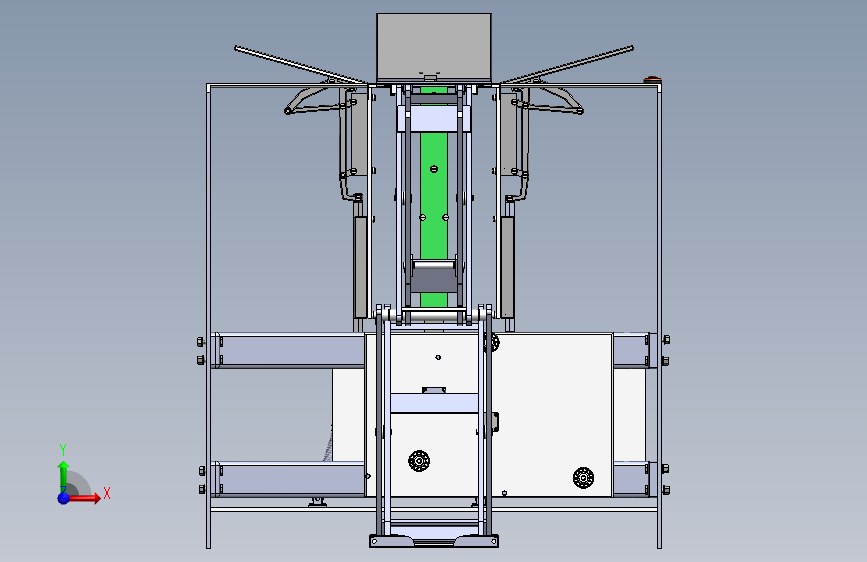
Task: Select the gray hopper box at the top
Action: pyautogui.click(x=434, y=48)
